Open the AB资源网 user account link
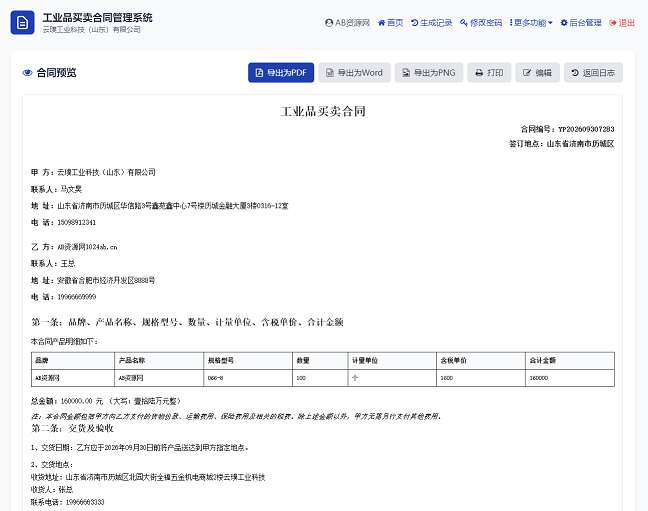This screenshot has height=511, width=648. [347, 23]
